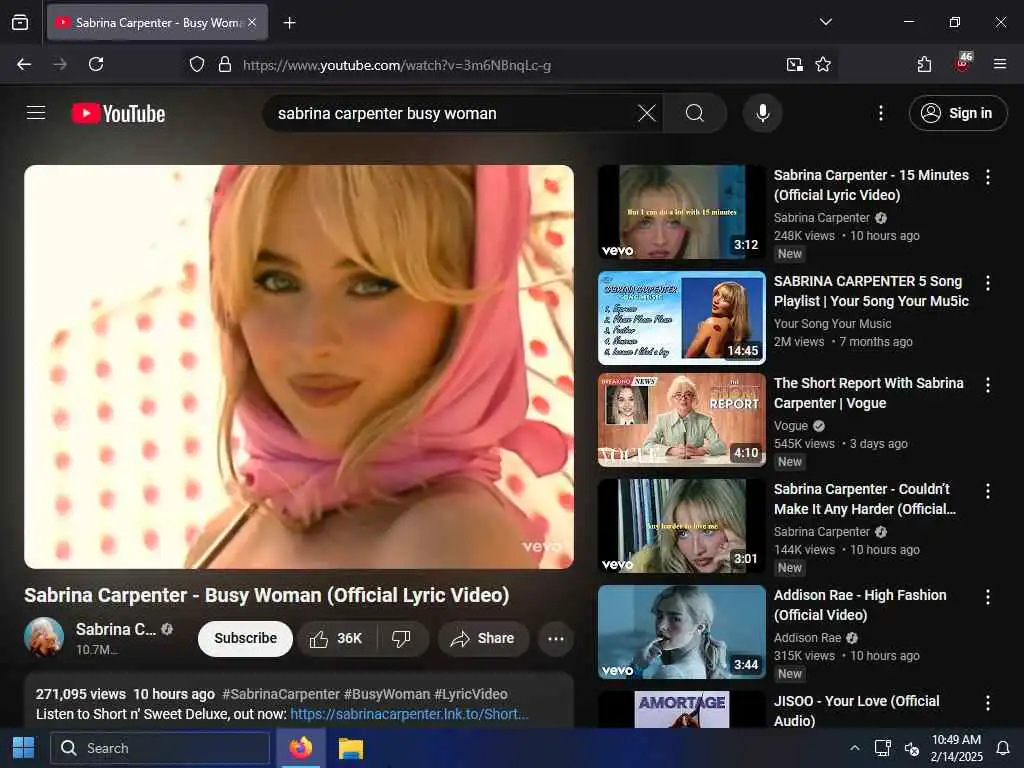
Task: Open notifications bell in taskbar
Action: click(1002, 748)
